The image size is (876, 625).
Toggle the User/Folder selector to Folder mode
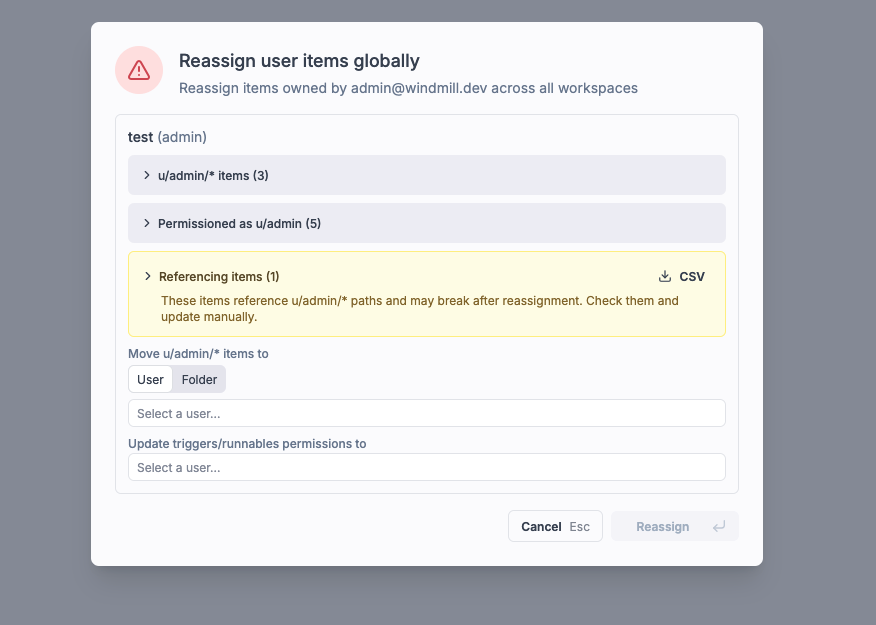click(199, 379)
